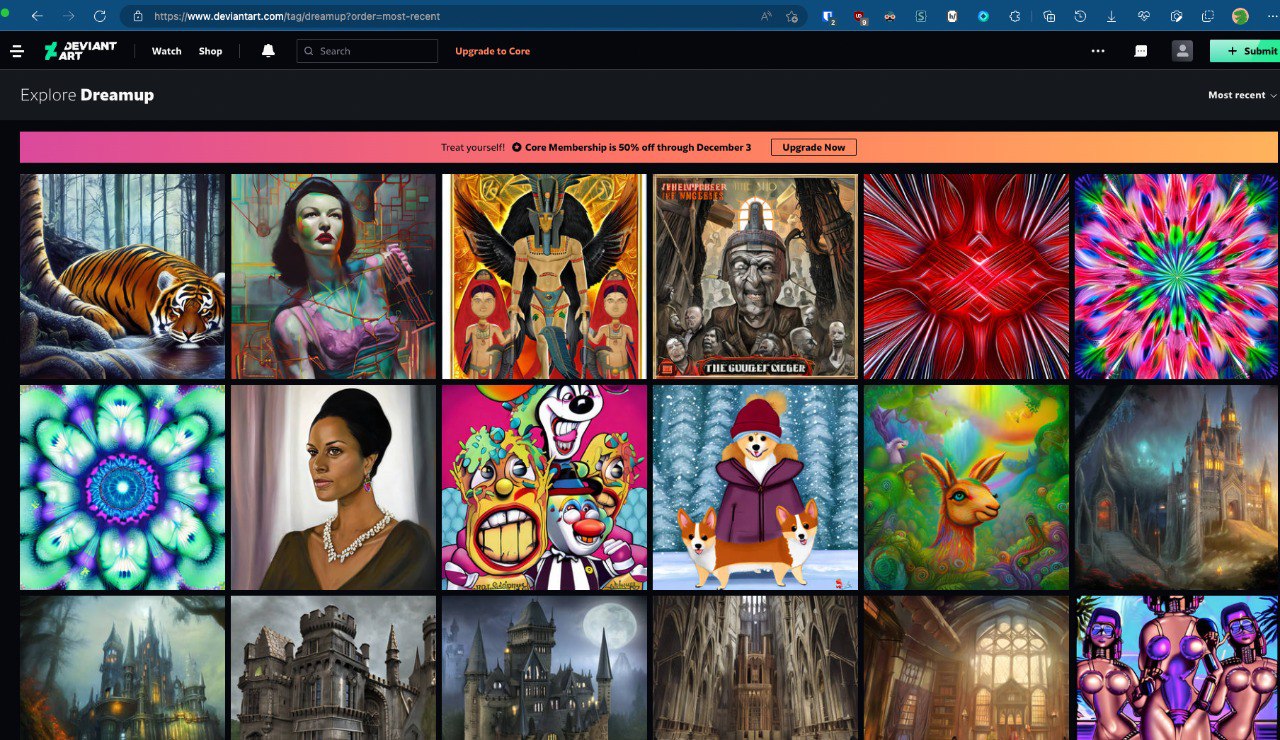Open the notifications bell
Viewport: 1280px width, 740px height.
coord(268,51)
